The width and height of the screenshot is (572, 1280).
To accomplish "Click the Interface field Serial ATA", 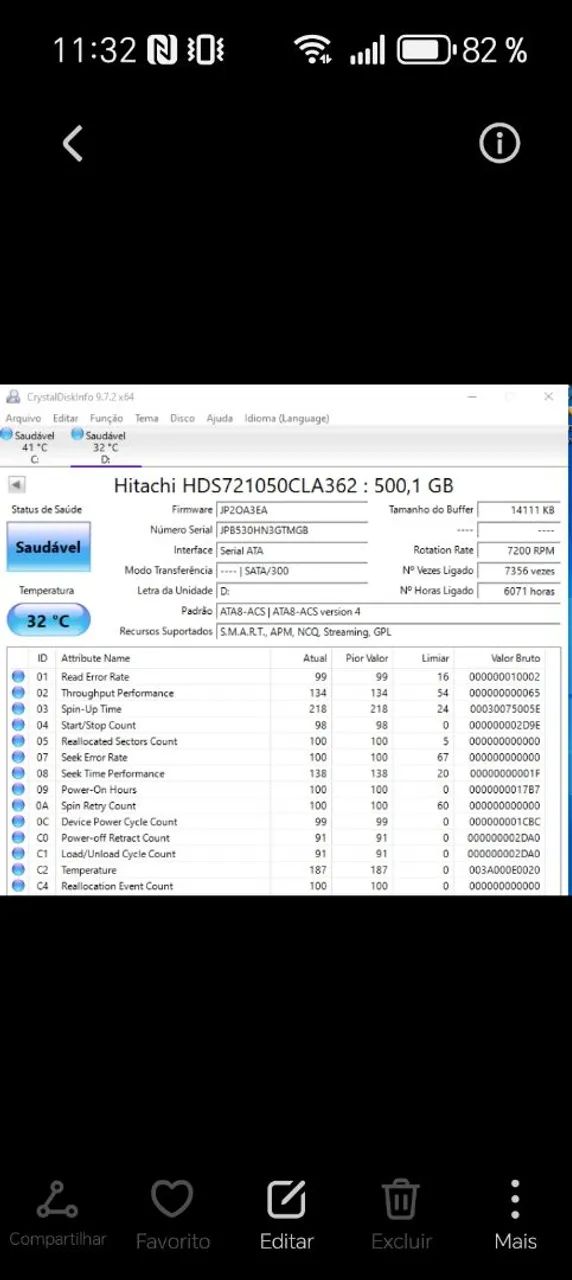I will (x=292, y=550).
